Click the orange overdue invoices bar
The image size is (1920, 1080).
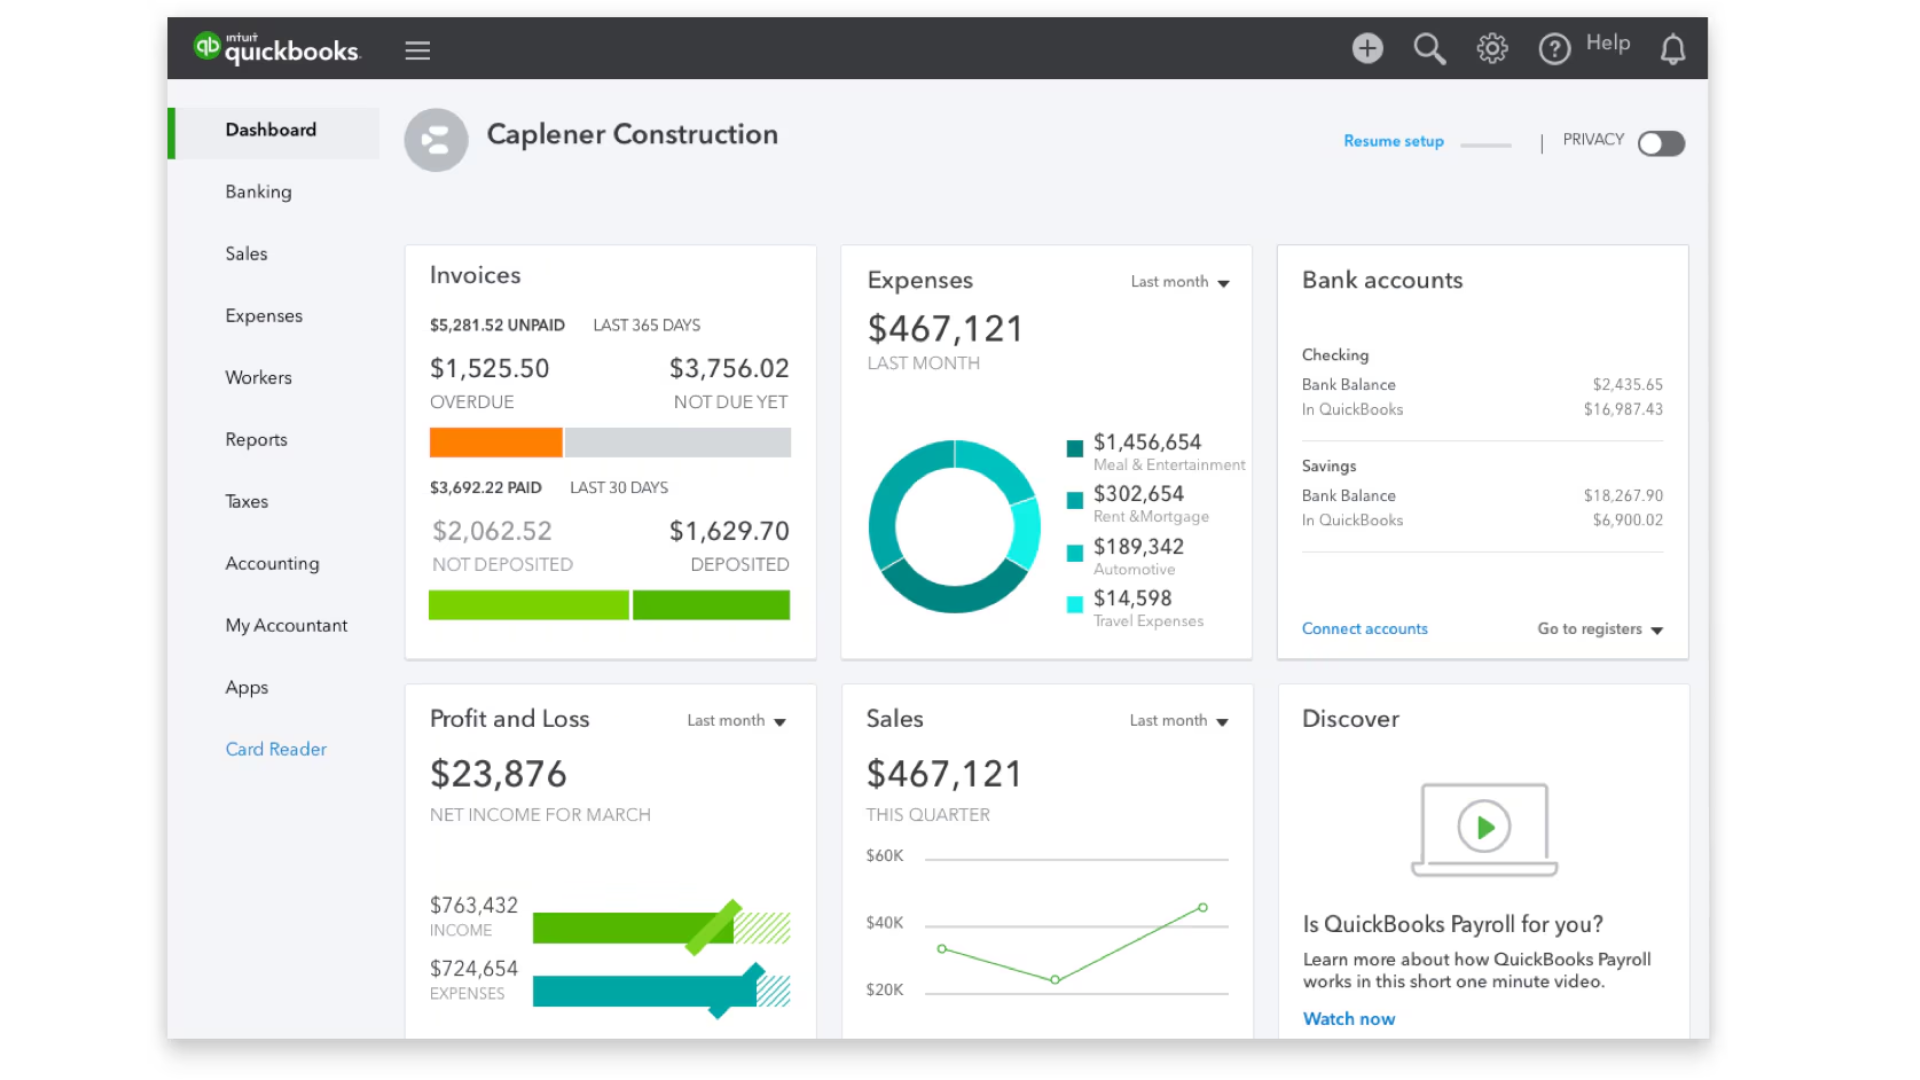click(496, 442)
